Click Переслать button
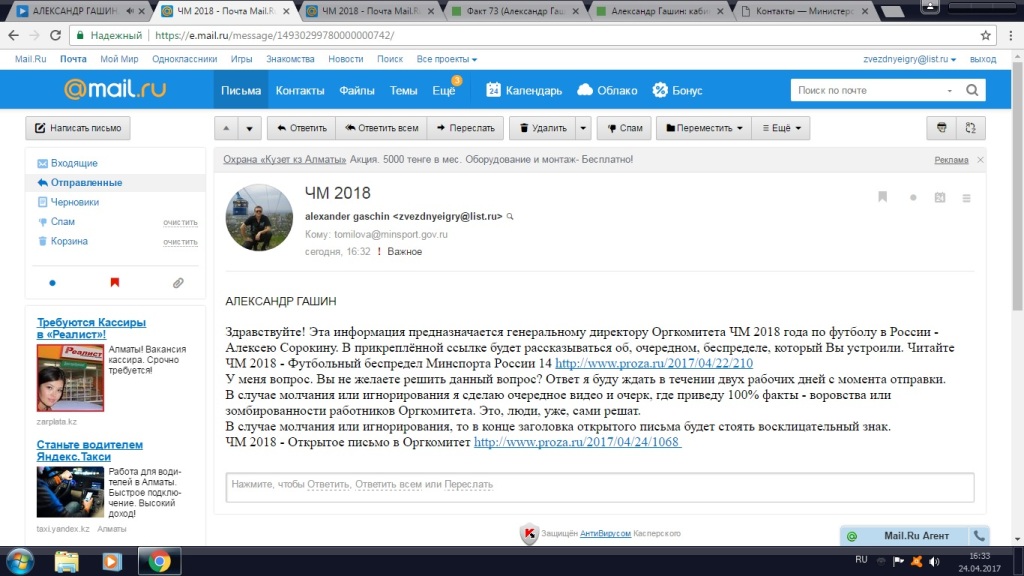Screen dimensions: 1024x576 [x=465, y=128]
